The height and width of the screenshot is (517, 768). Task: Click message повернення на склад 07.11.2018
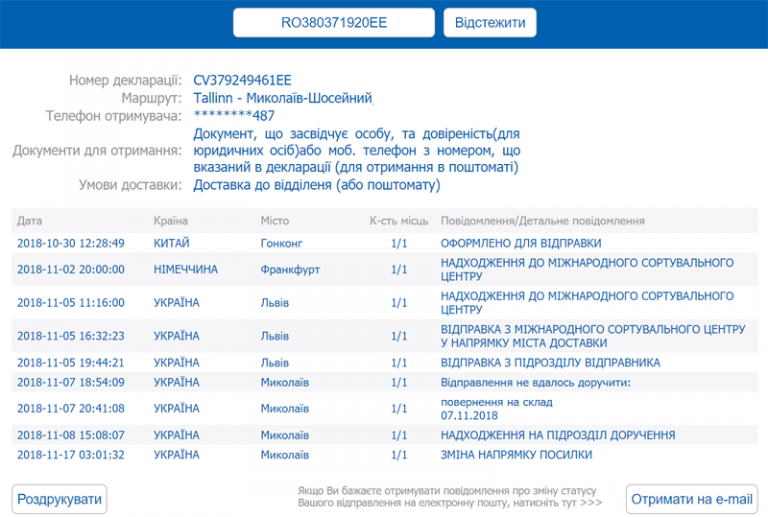click(497, 409)
